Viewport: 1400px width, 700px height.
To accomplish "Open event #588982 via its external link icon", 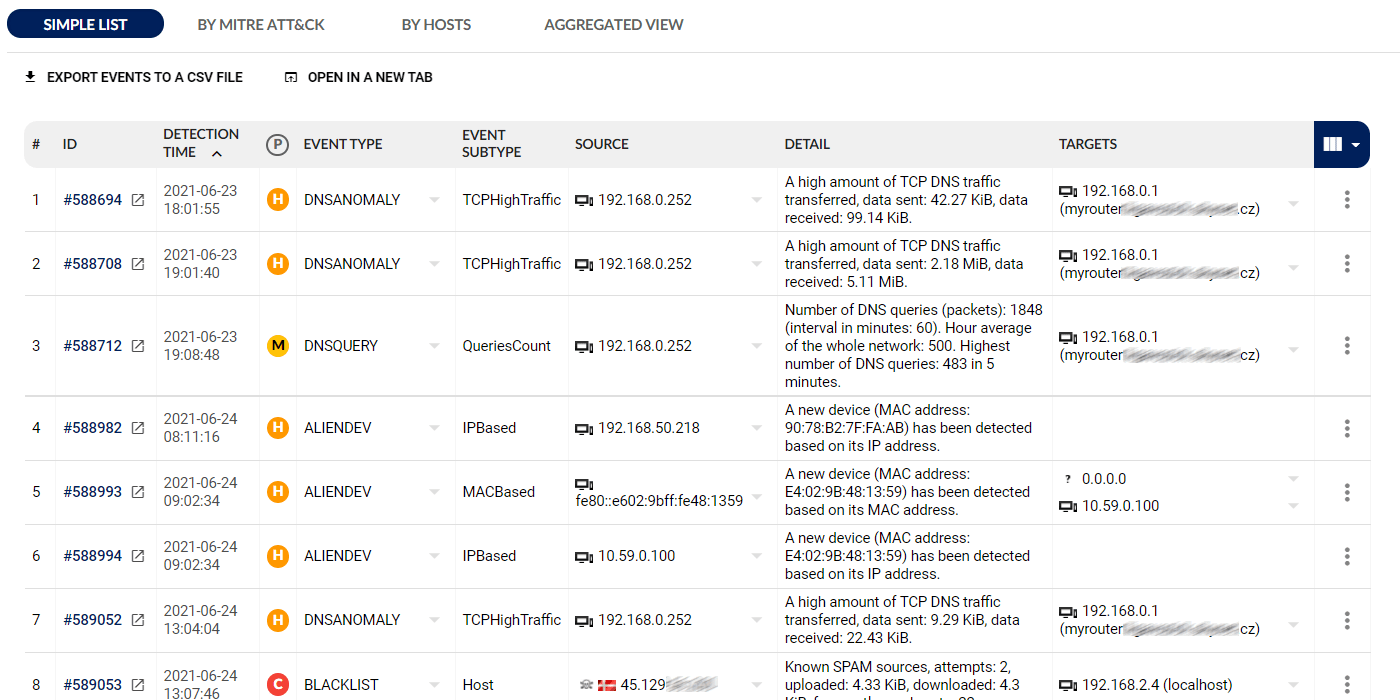I will [x=138, y=428].
